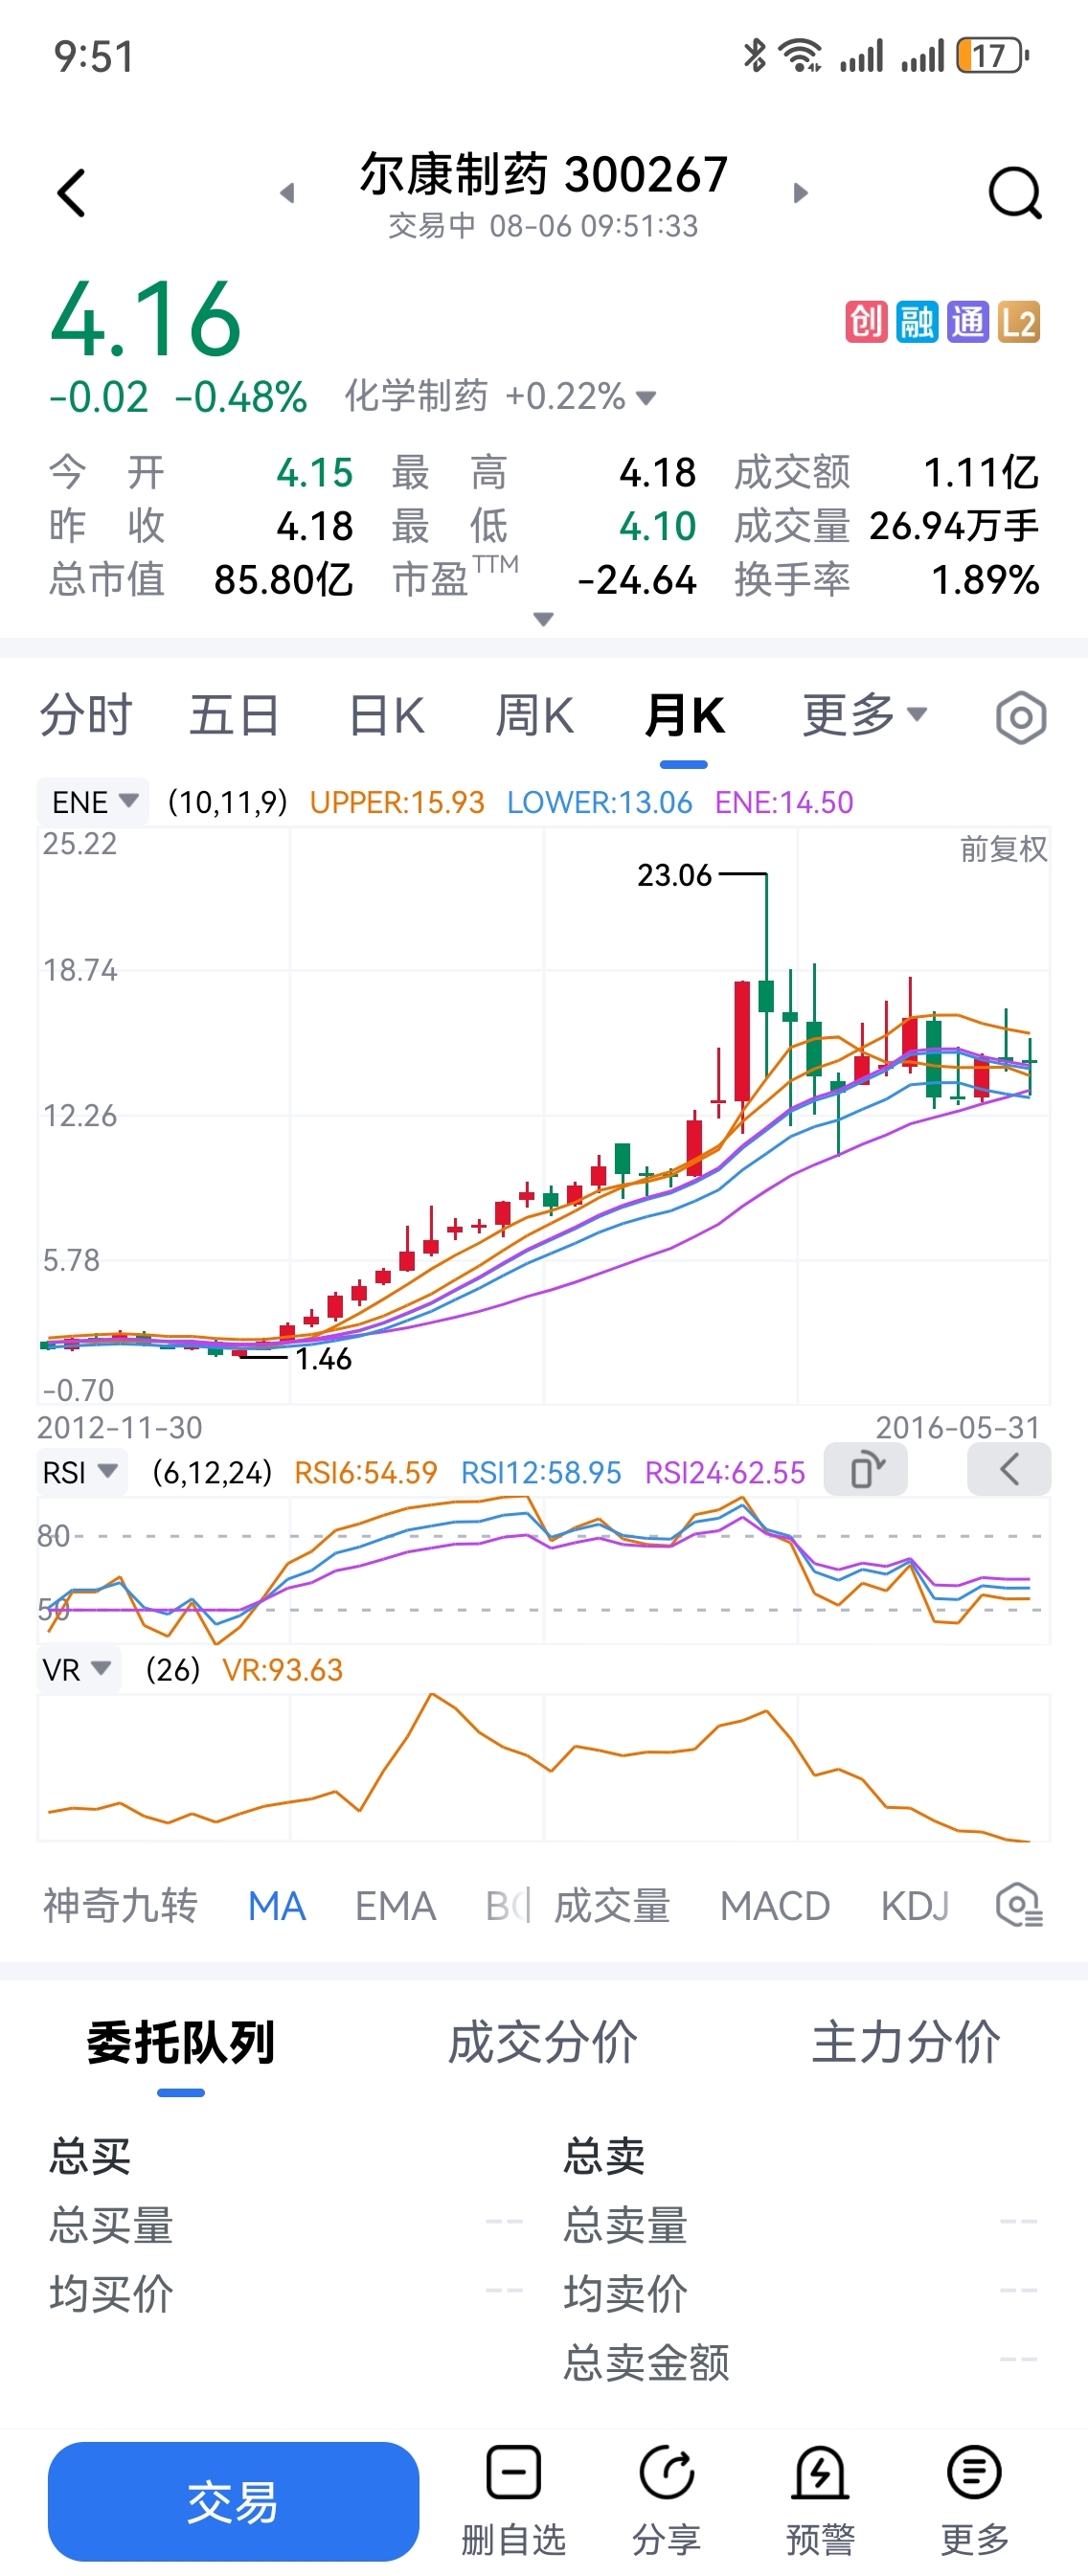Tap the 通 badge icon
This screenshot has width=1088, height=2576.
tap(967, 322)
